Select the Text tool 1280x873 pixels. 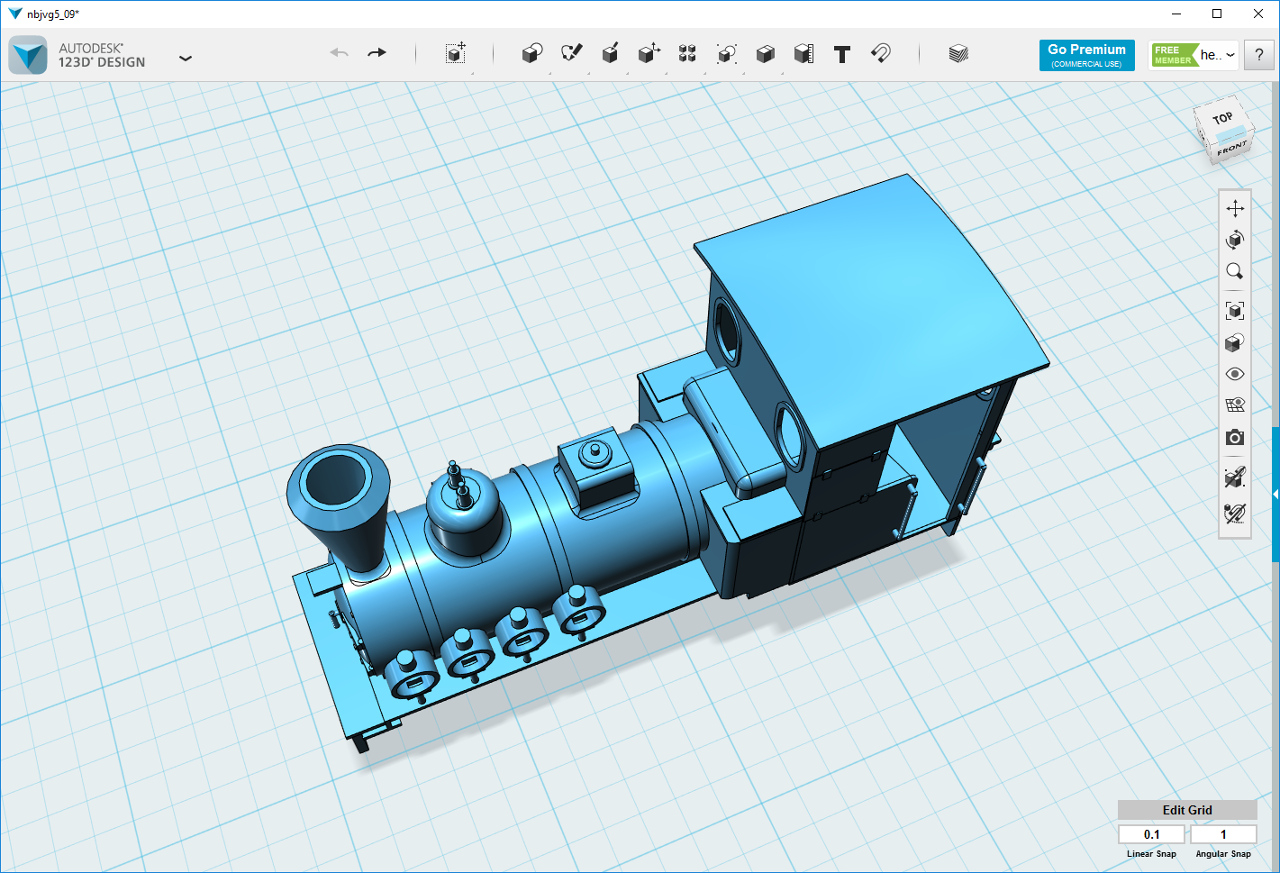[842, 54]
